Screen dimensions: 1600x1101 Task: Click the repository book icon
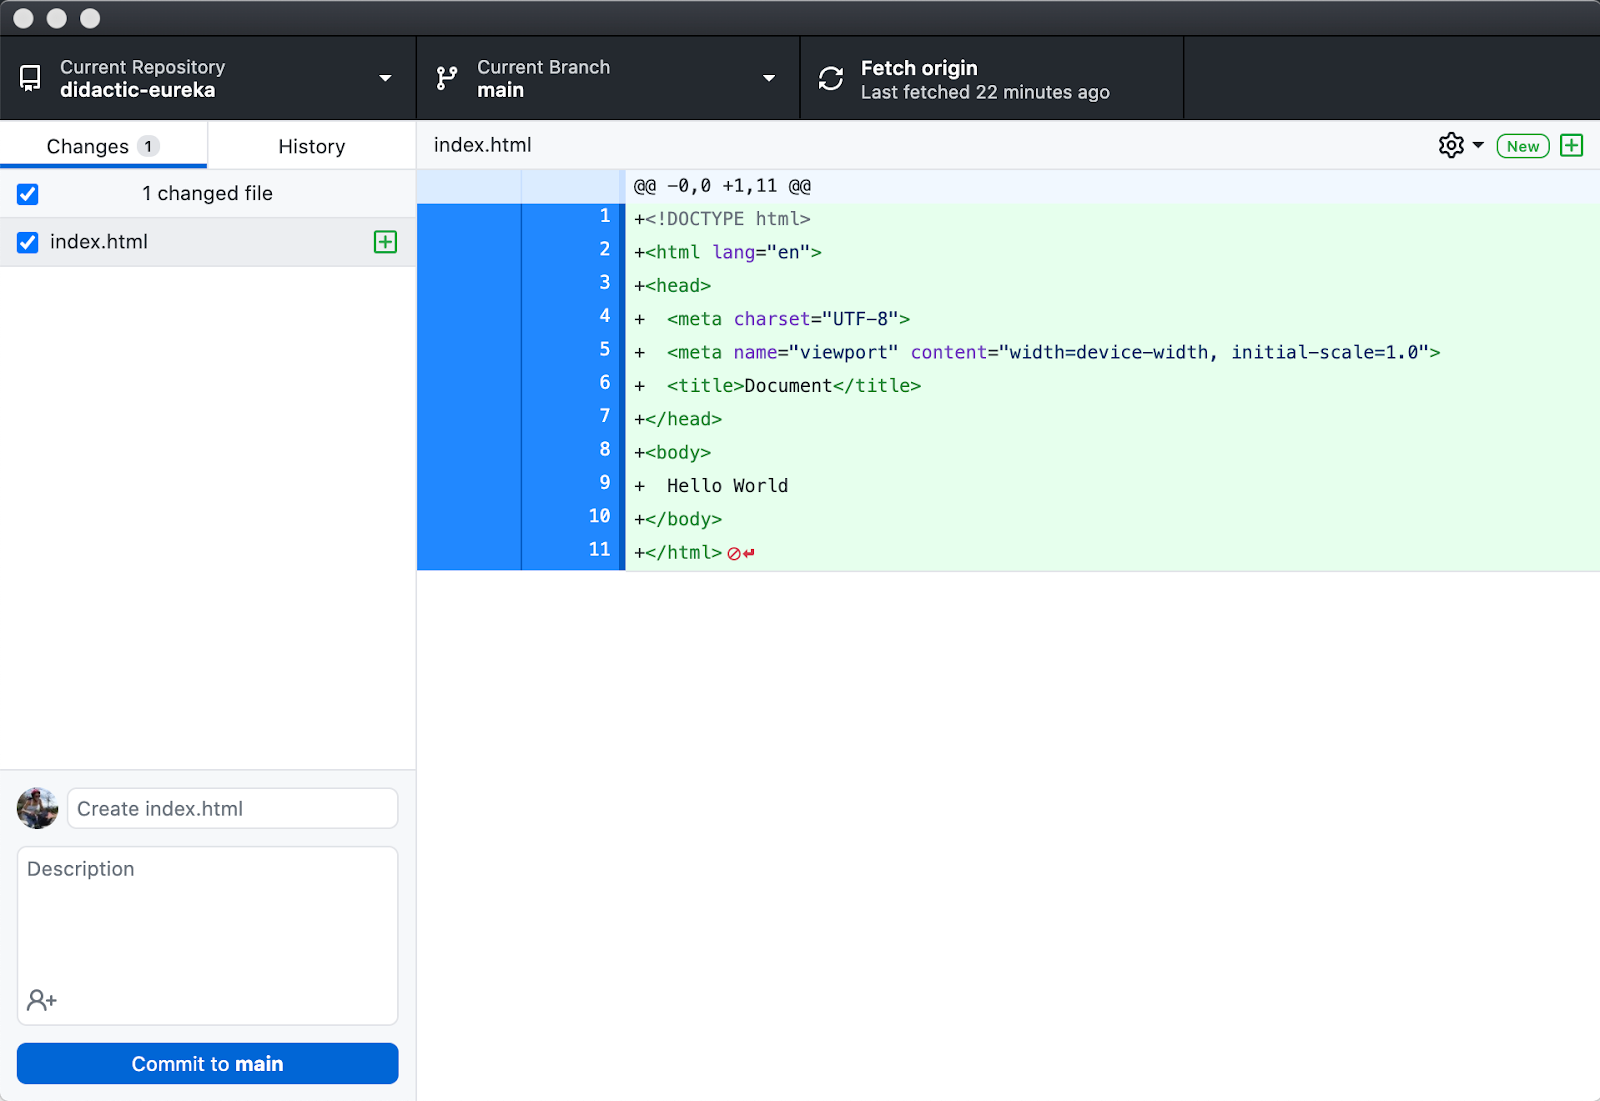coord(29,77)
